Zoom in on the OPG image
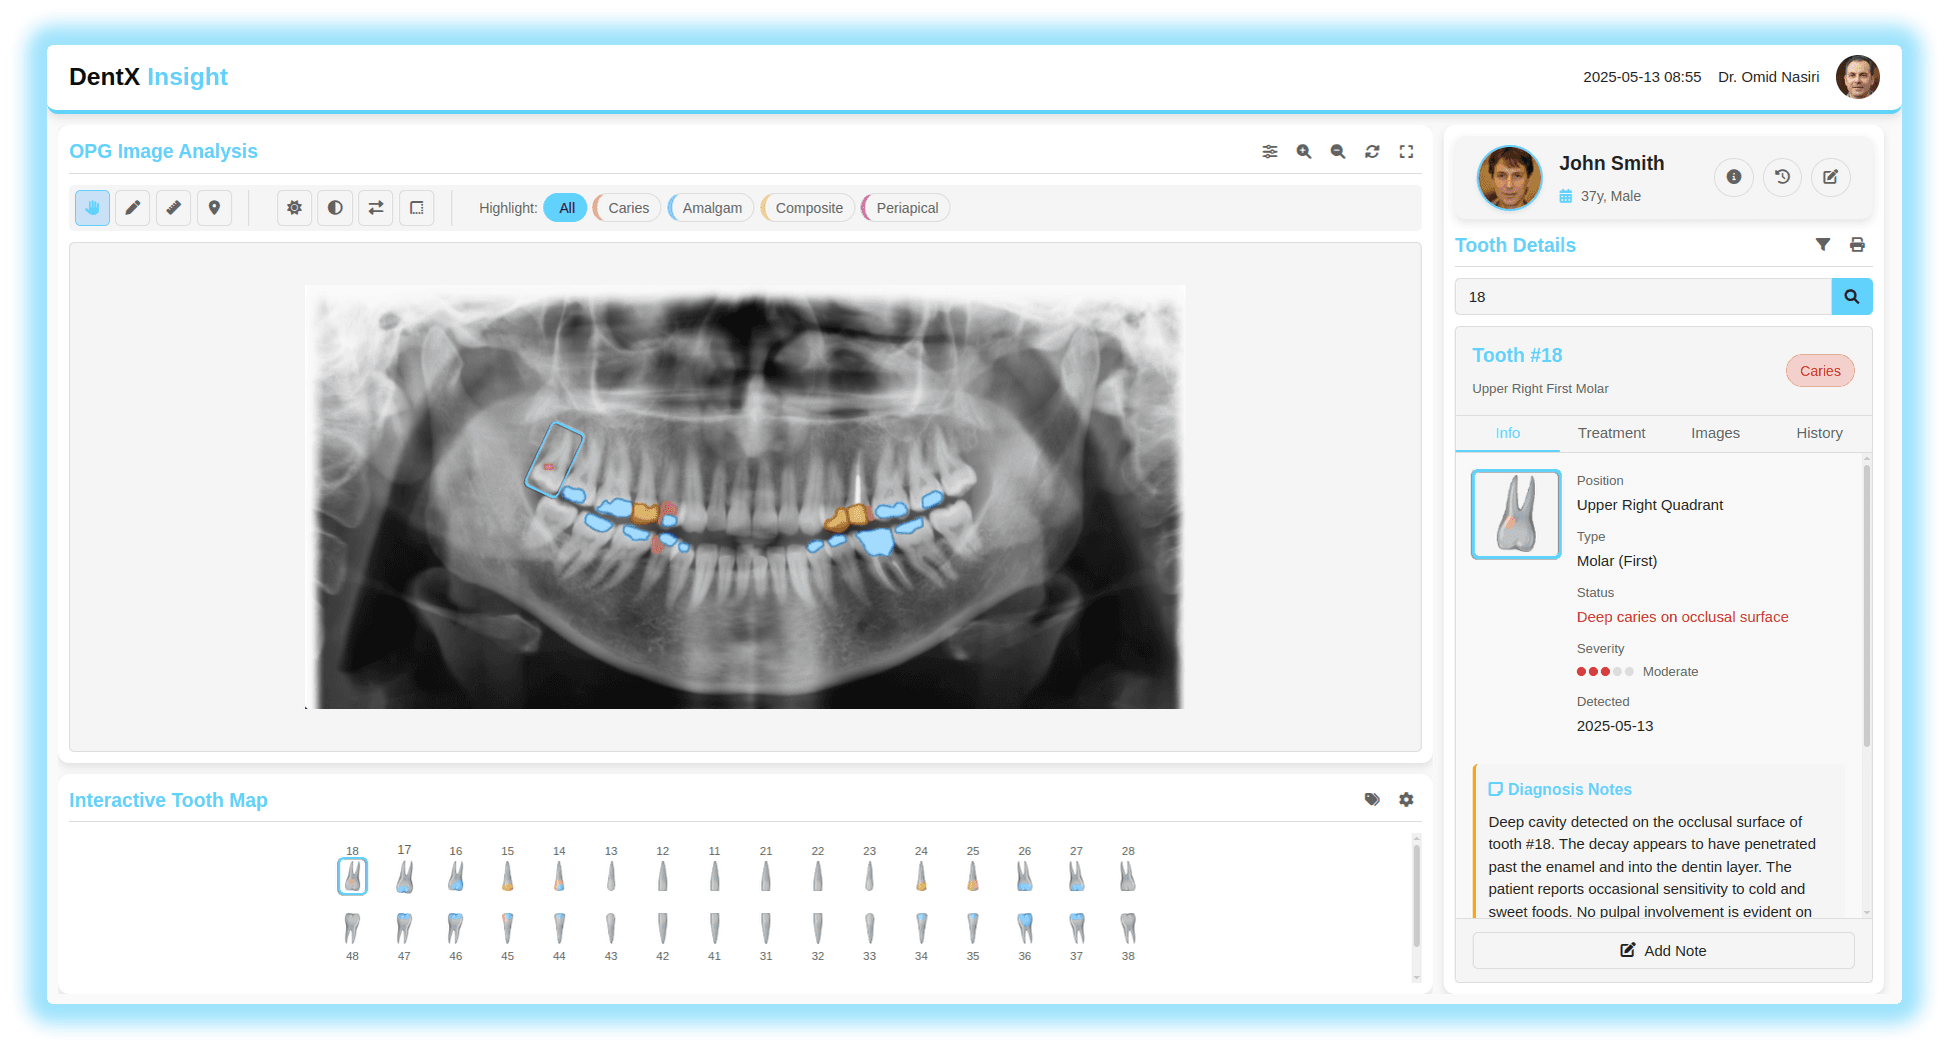Image resolution: width=1950 pixels, height=1050 pixels. [1304, 152]
